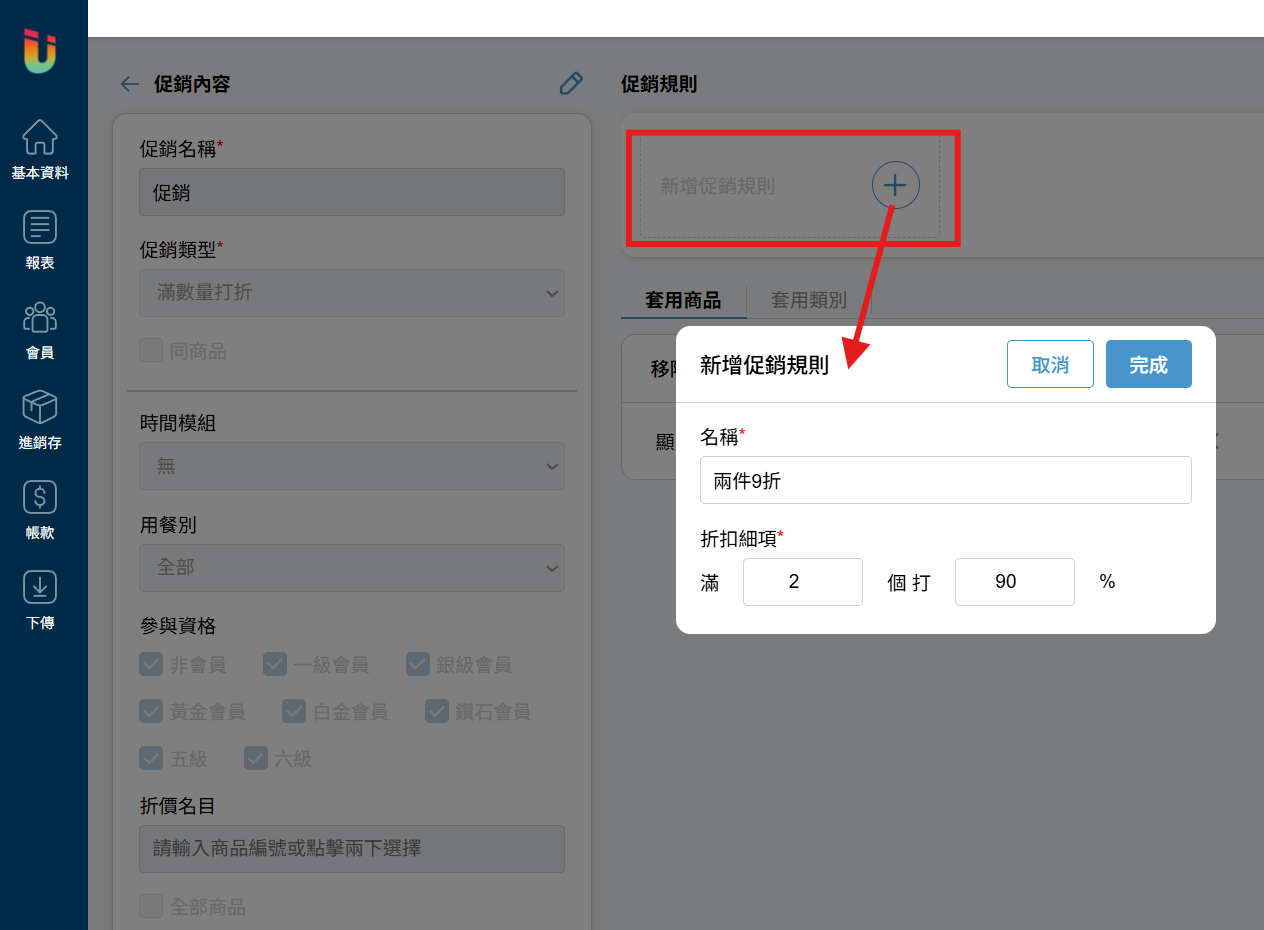Screen dimensions: 1264x930
Task: Expand the 促銷類型 dropdown
Action: tap(352, 293)
